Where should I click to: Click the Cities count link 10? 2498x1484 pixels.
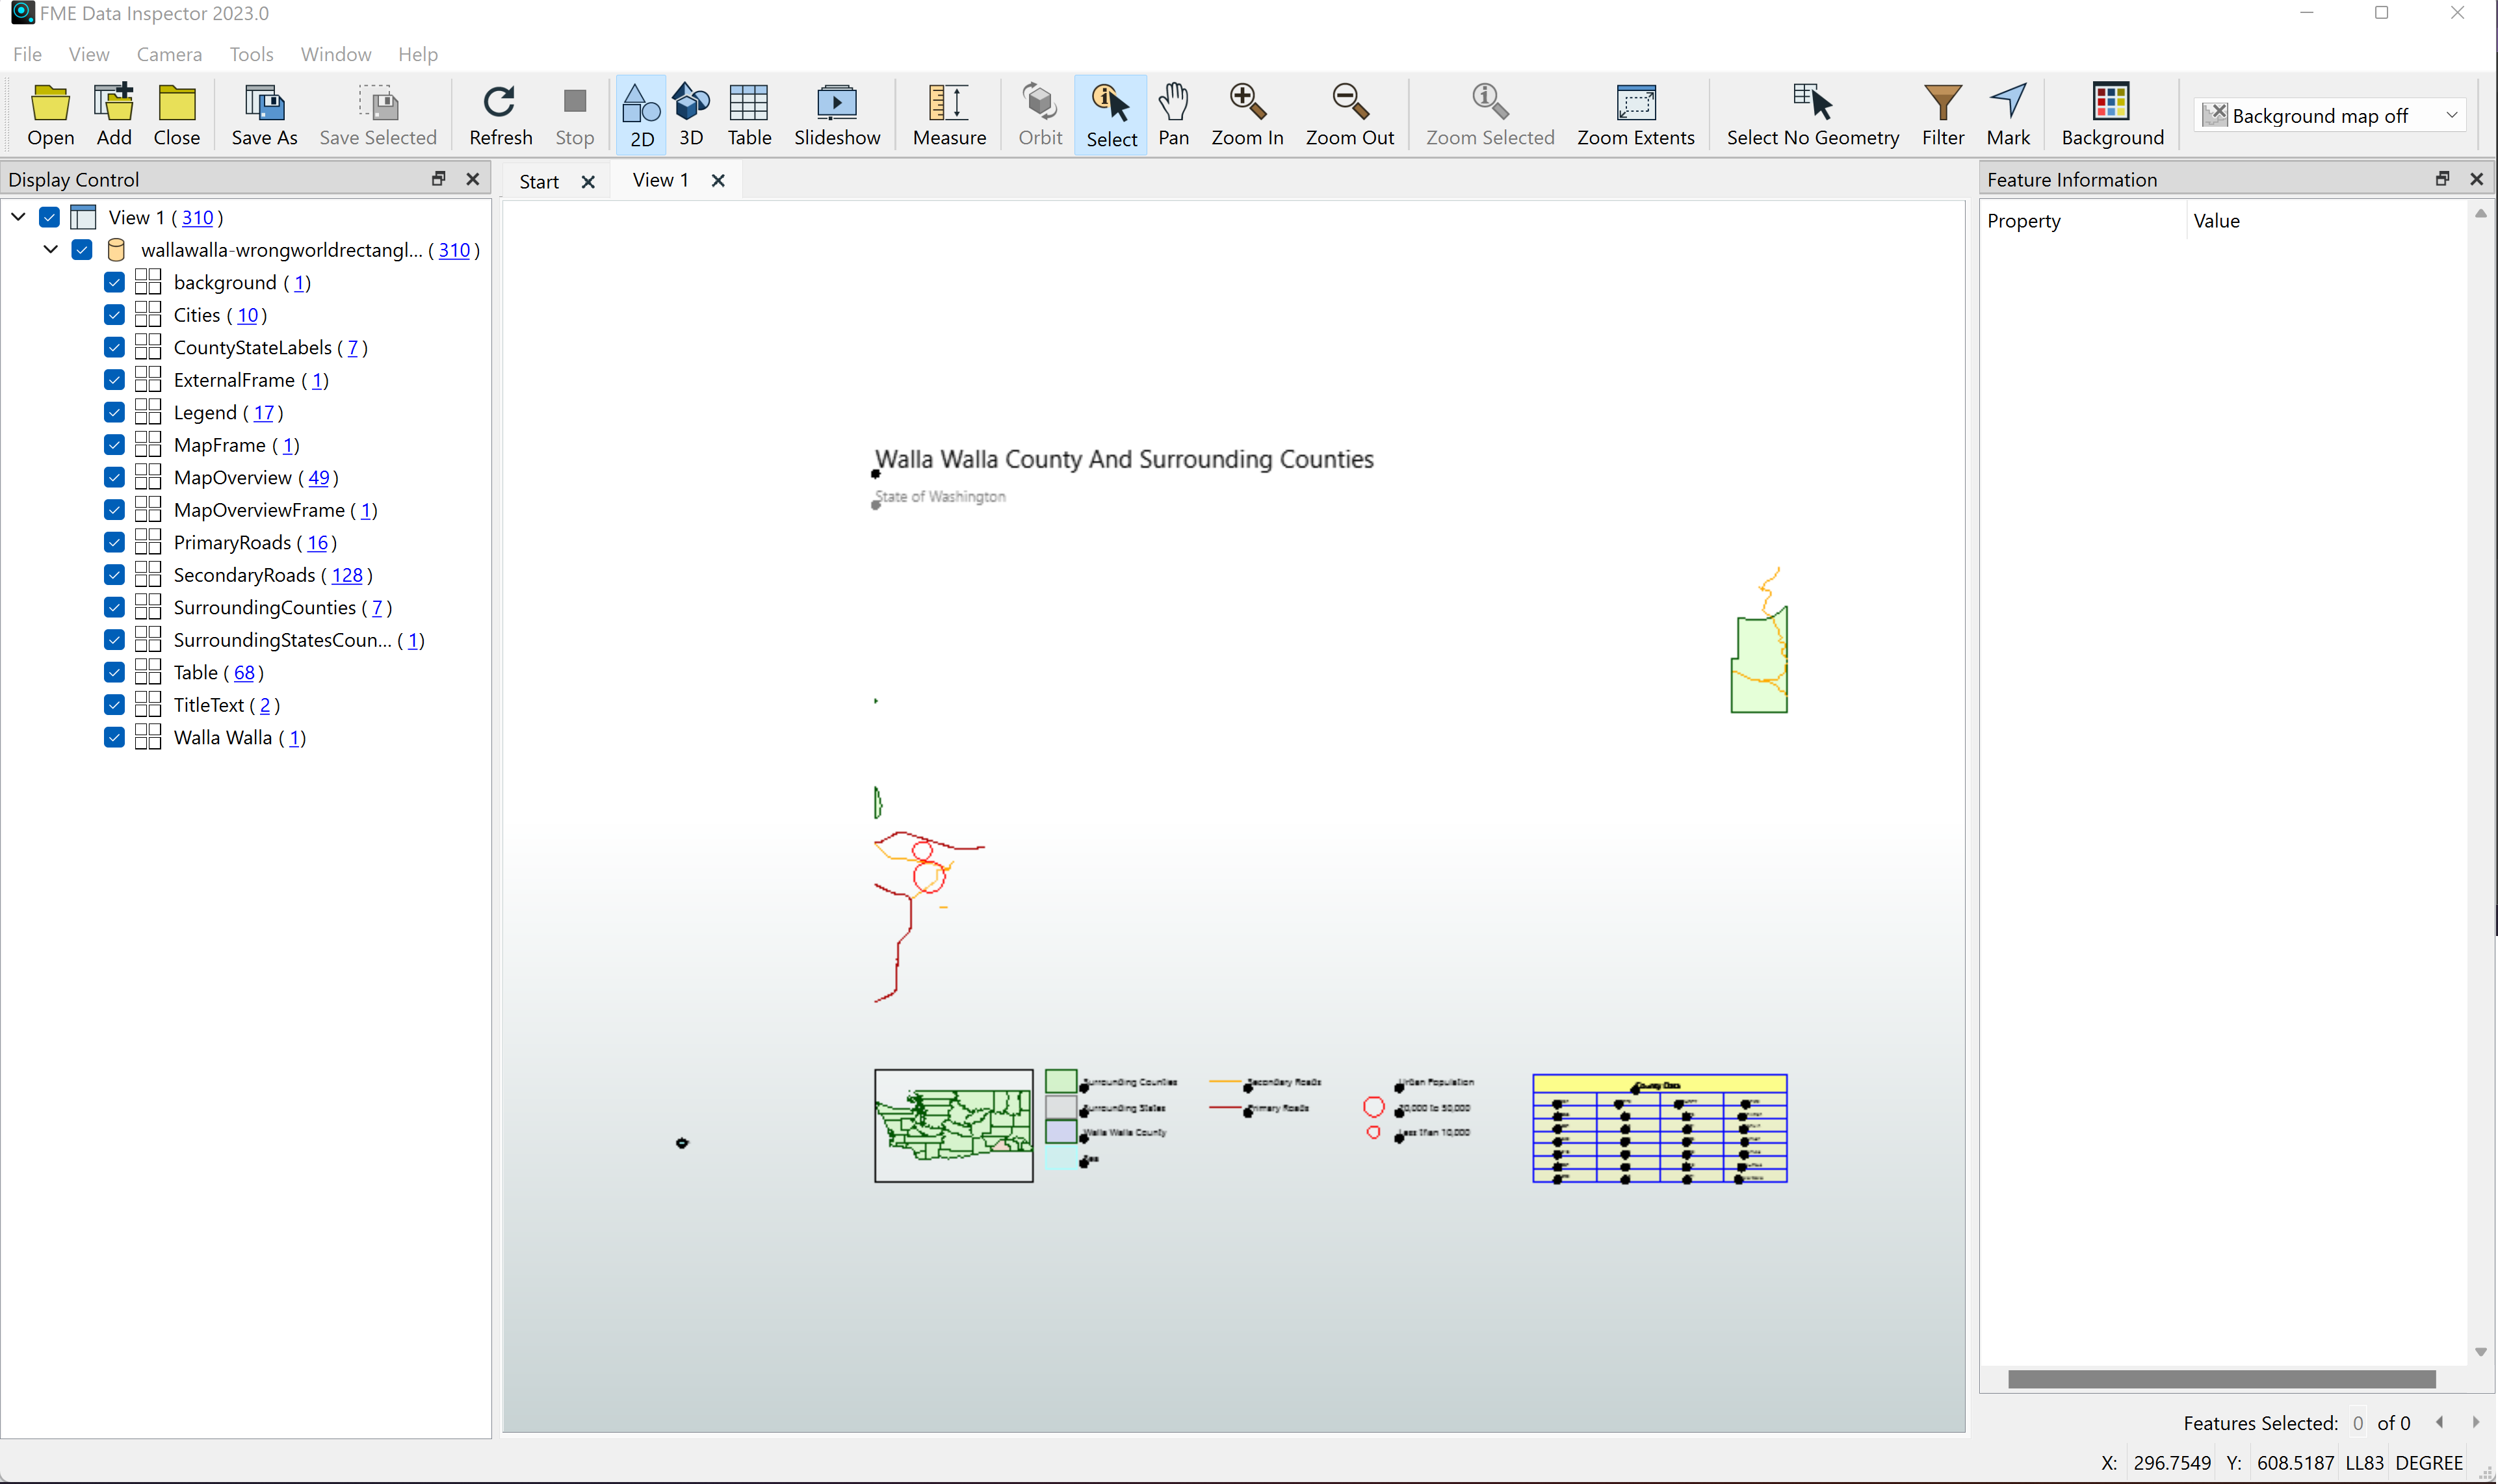pyautogui.click(x=248, y=315)
